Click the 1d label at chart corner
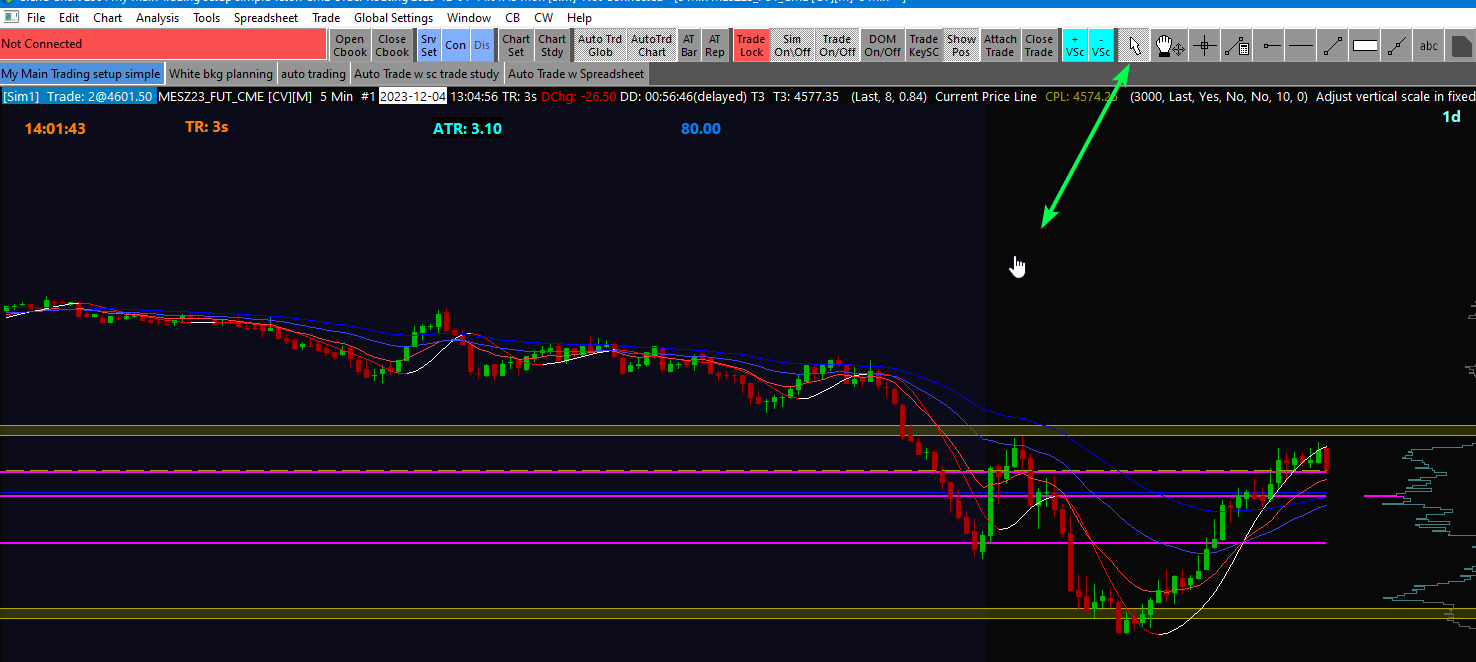 (x=1450, y=118)
